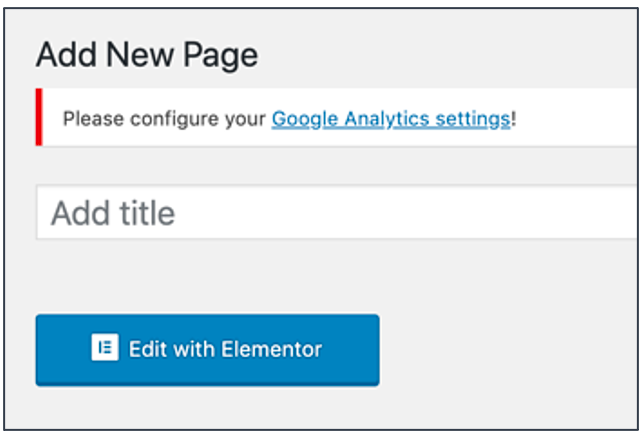Click the Add title placeholder text
This screenshot has height=436, width=644.
tap(113, 213)
